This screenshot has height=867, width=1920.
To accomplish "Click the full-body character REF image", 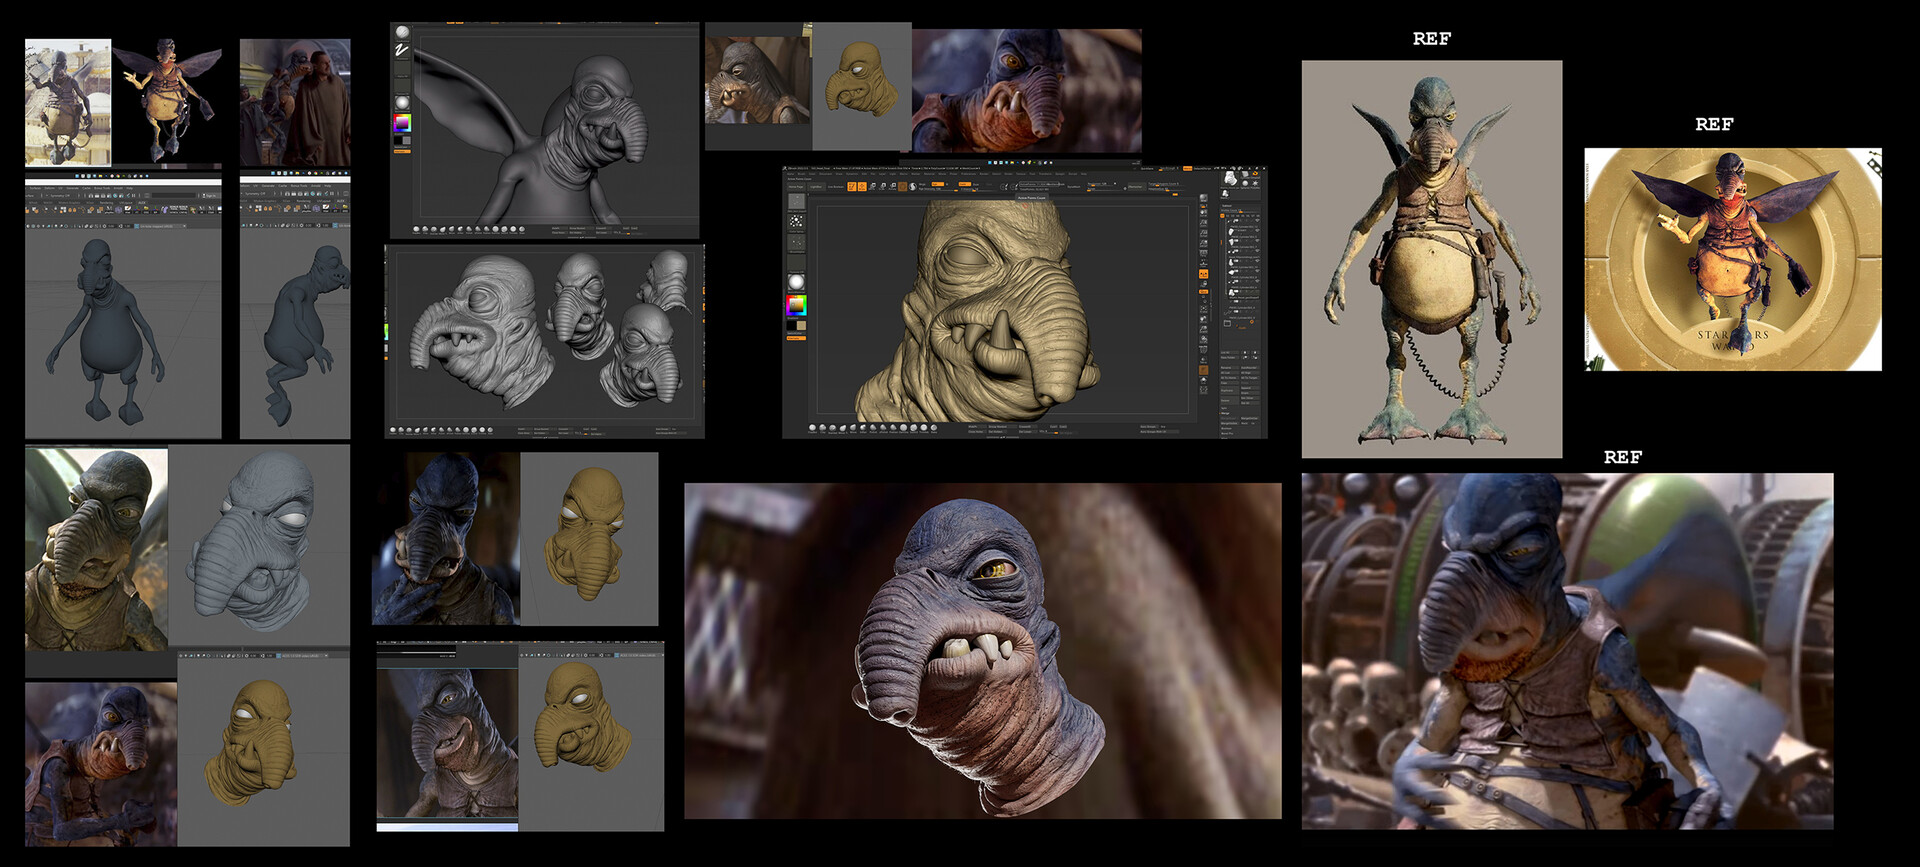I will (1432, 259).
